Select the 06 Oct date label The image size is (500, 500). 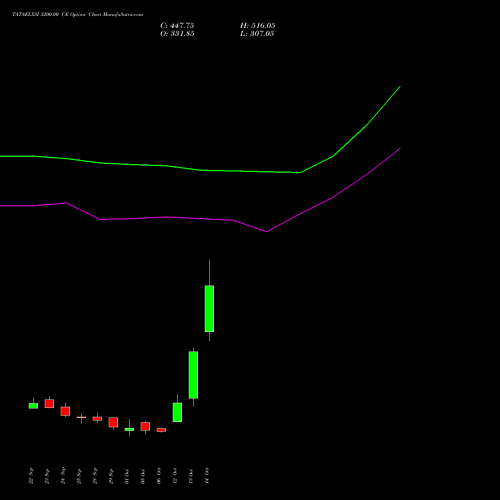click(159, 476)
